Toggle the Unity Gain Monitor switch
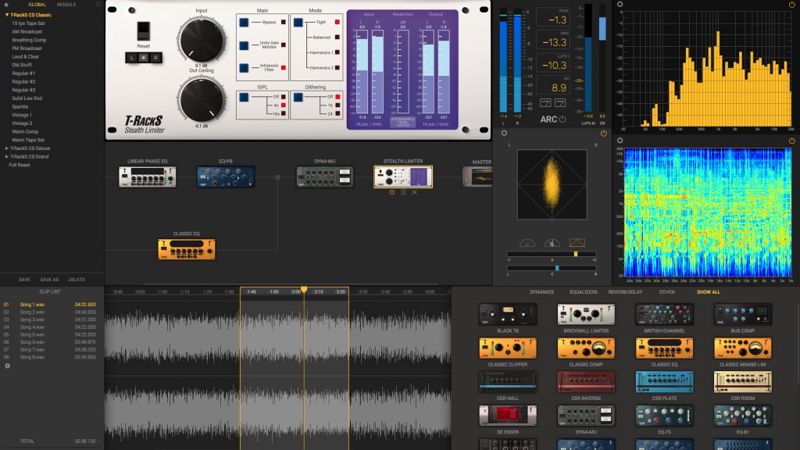Viewport: 800px width, 450px height. tap(244, 45)
